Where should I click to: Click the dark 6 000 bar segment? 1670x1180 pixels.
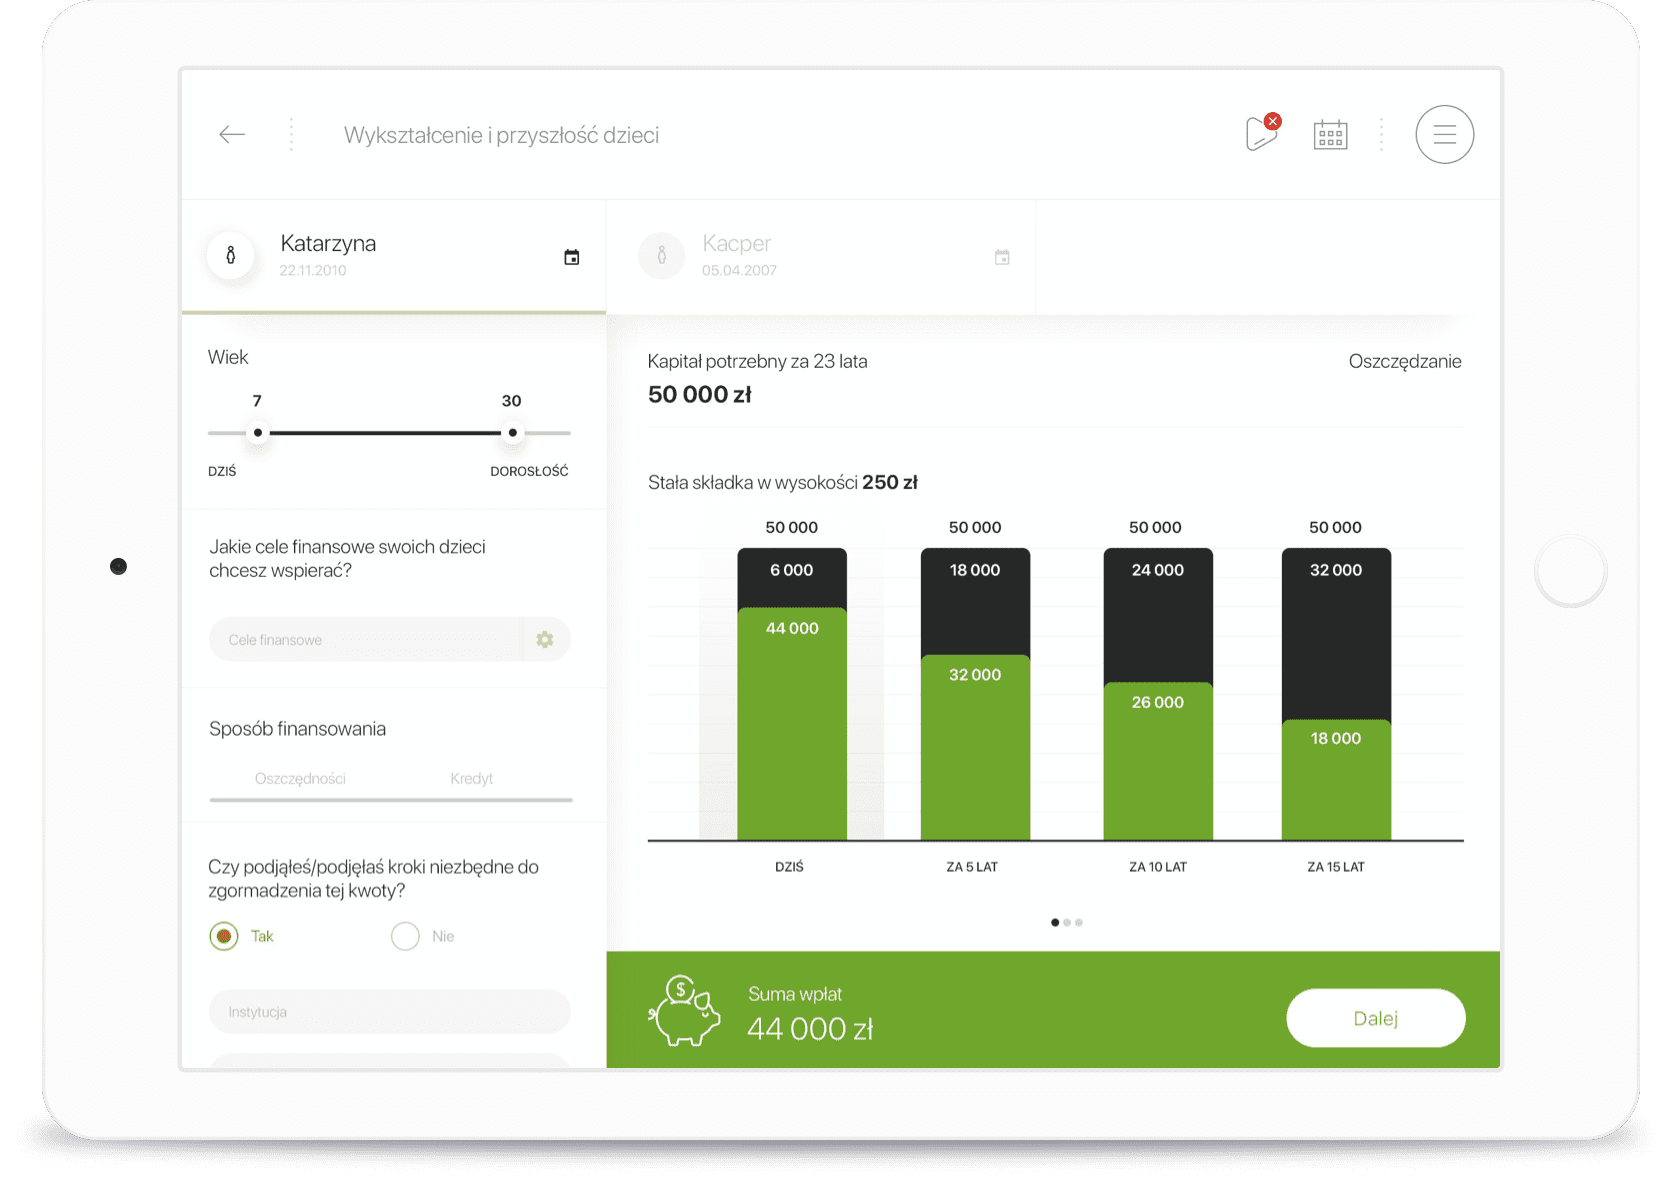point(792,578)
